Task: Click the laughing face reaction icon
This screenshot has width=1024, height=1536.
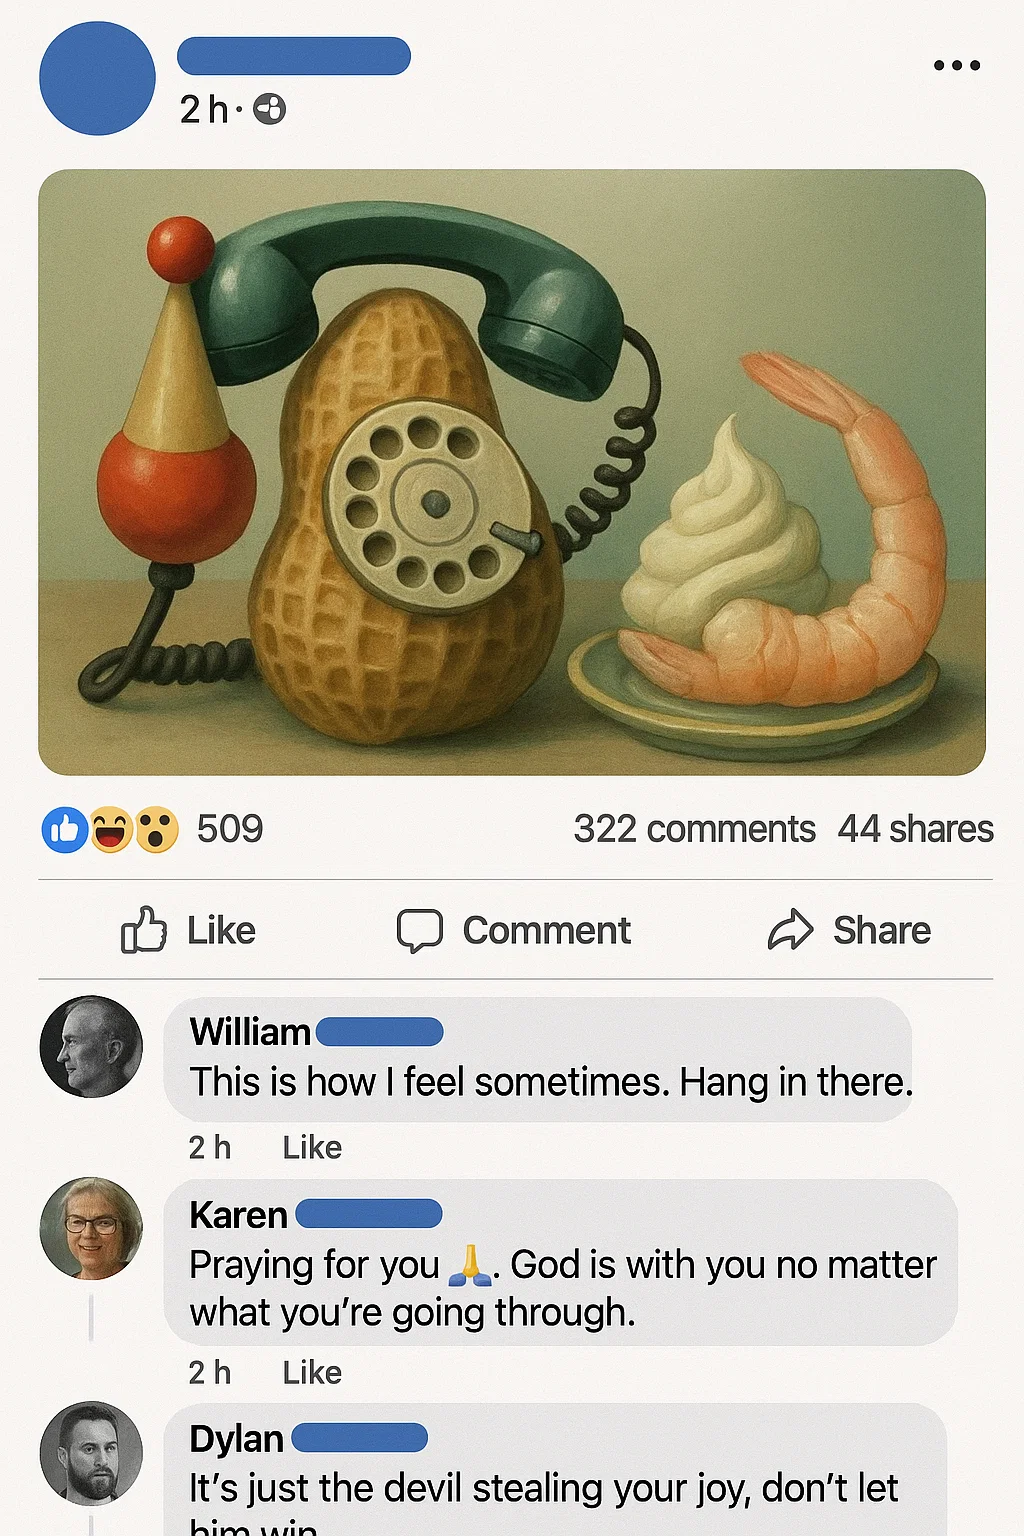Action: (x=110, y=830)
